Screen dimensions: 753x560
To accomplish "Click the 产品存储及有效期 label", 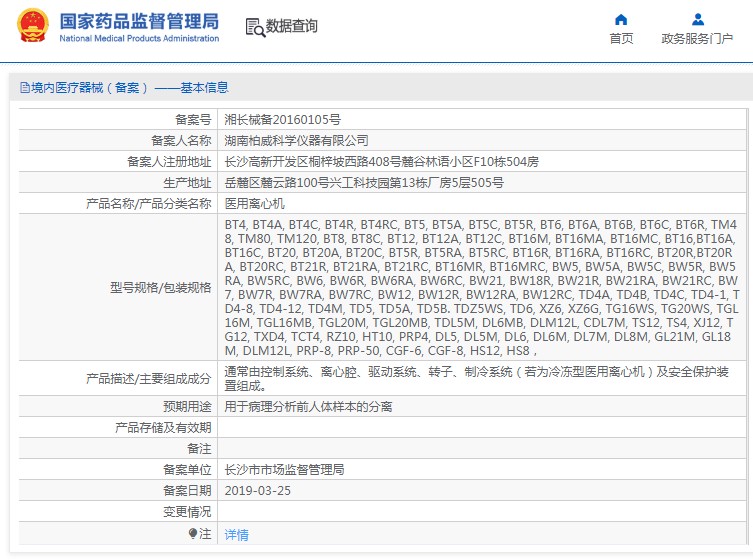I will pos(163,427).
